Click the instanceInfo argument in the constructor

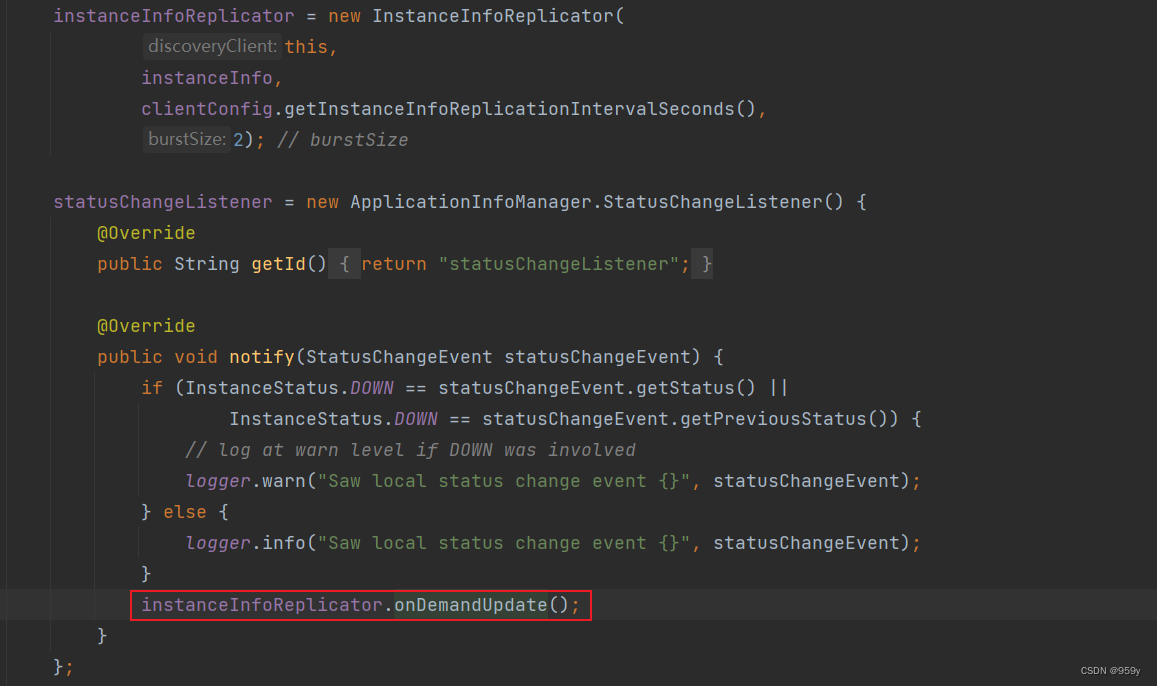[x=207, y=77]
